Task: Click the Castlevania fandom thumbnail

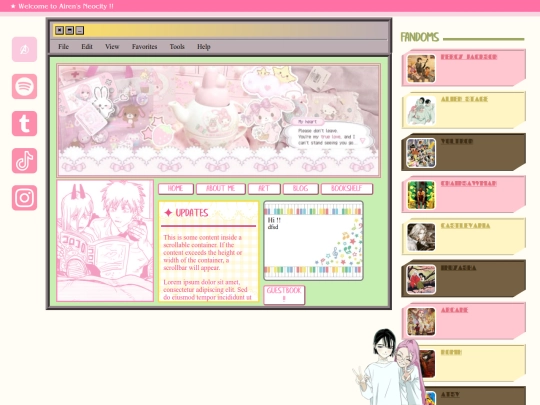Action: point(421,238)
